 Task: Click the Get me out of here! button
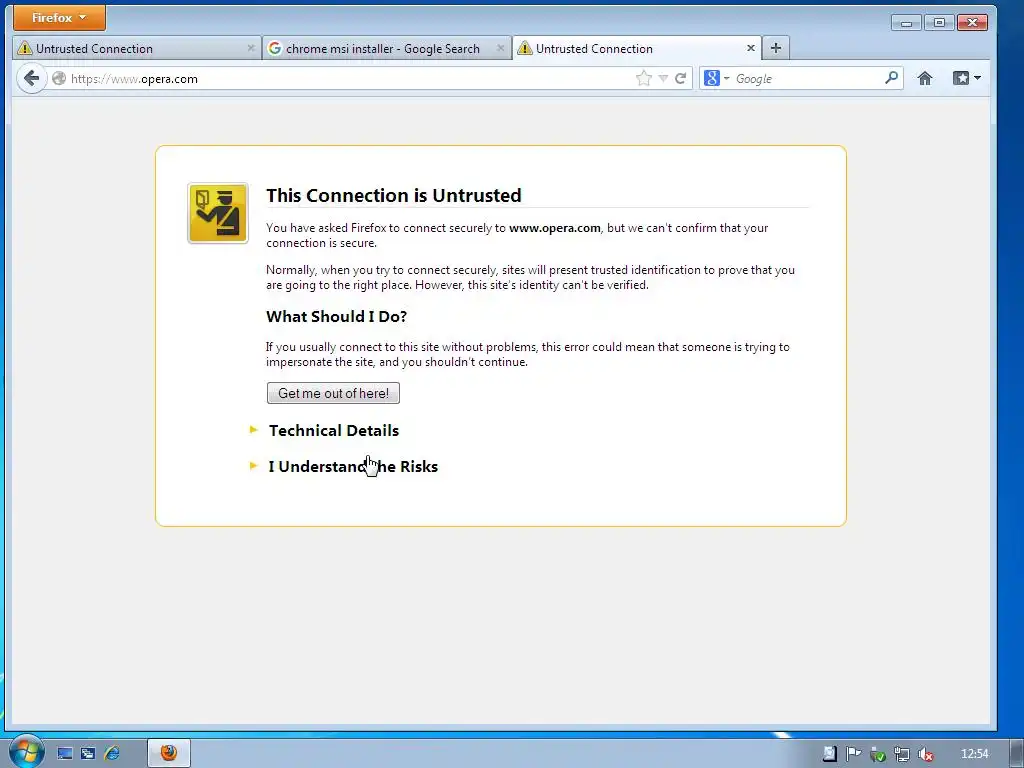click(x=333, y=393)
